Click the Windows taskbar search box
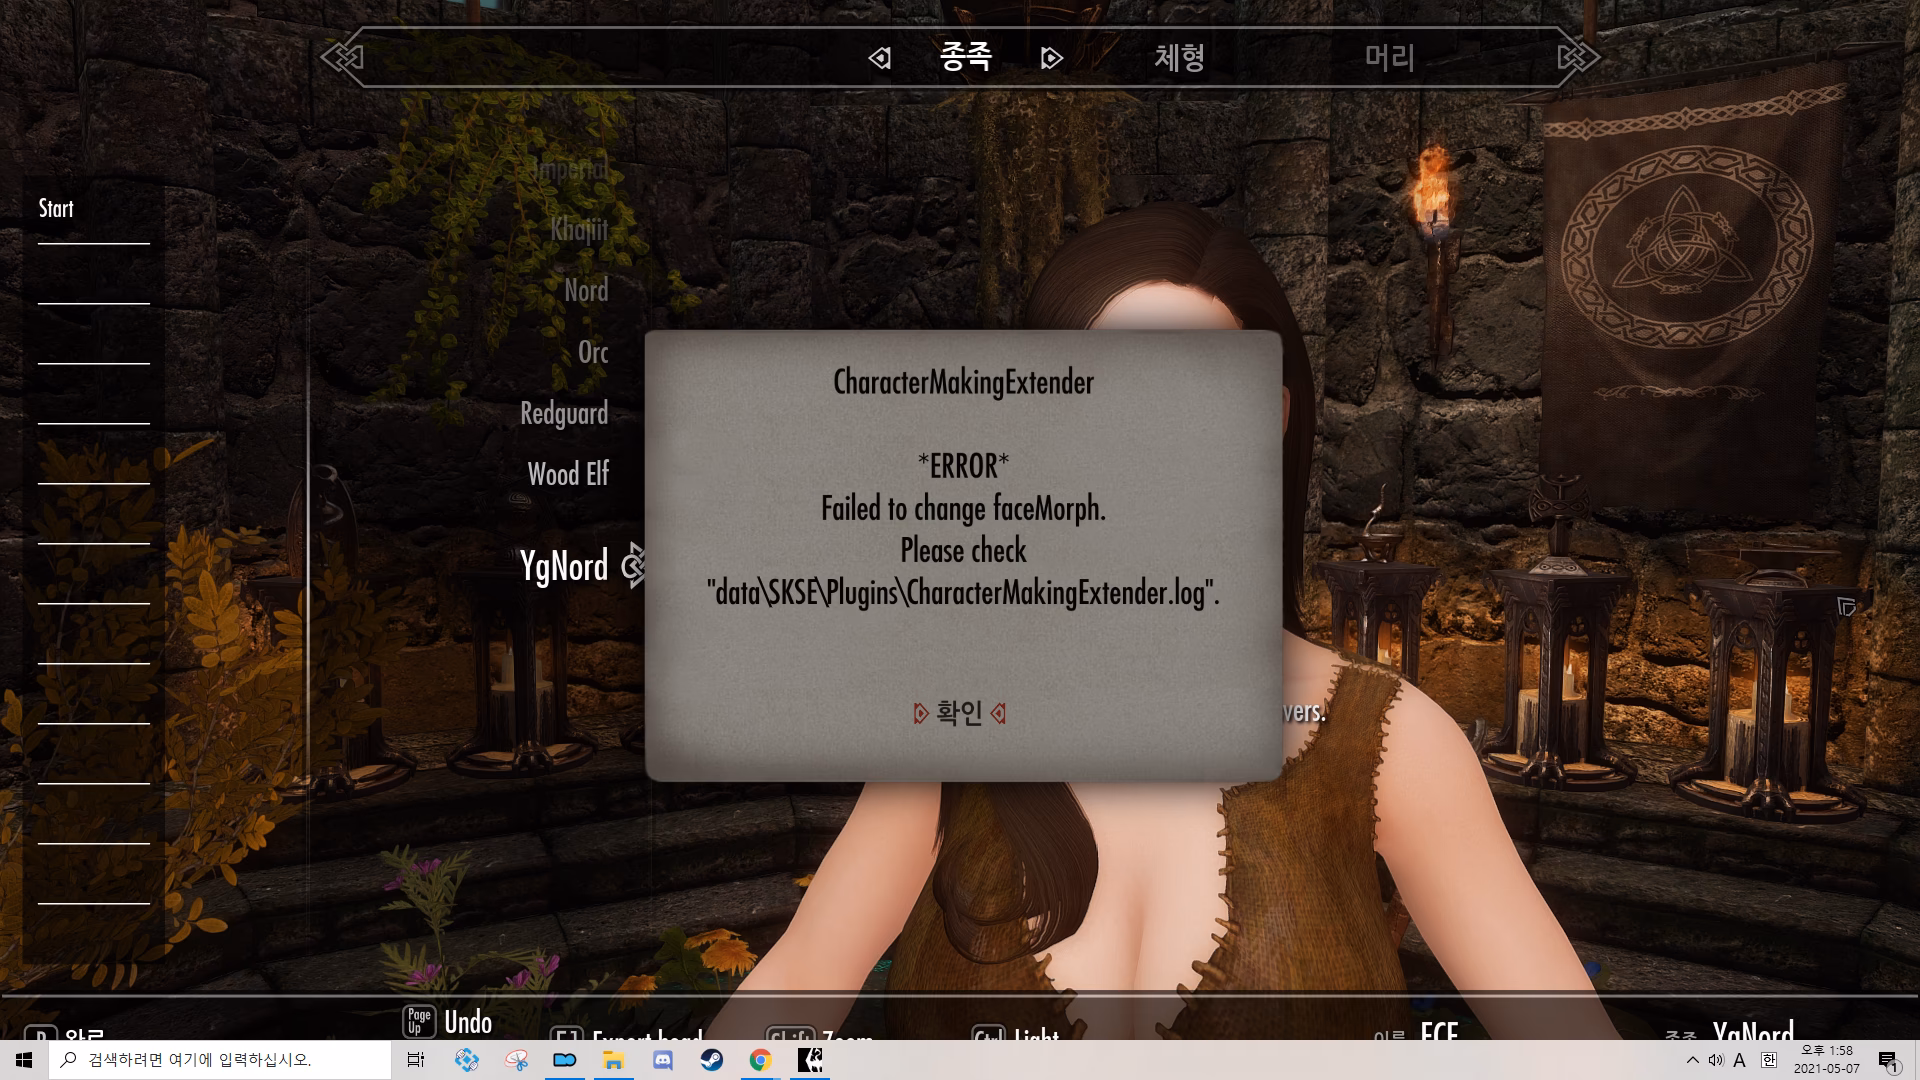 (220, 1060)
